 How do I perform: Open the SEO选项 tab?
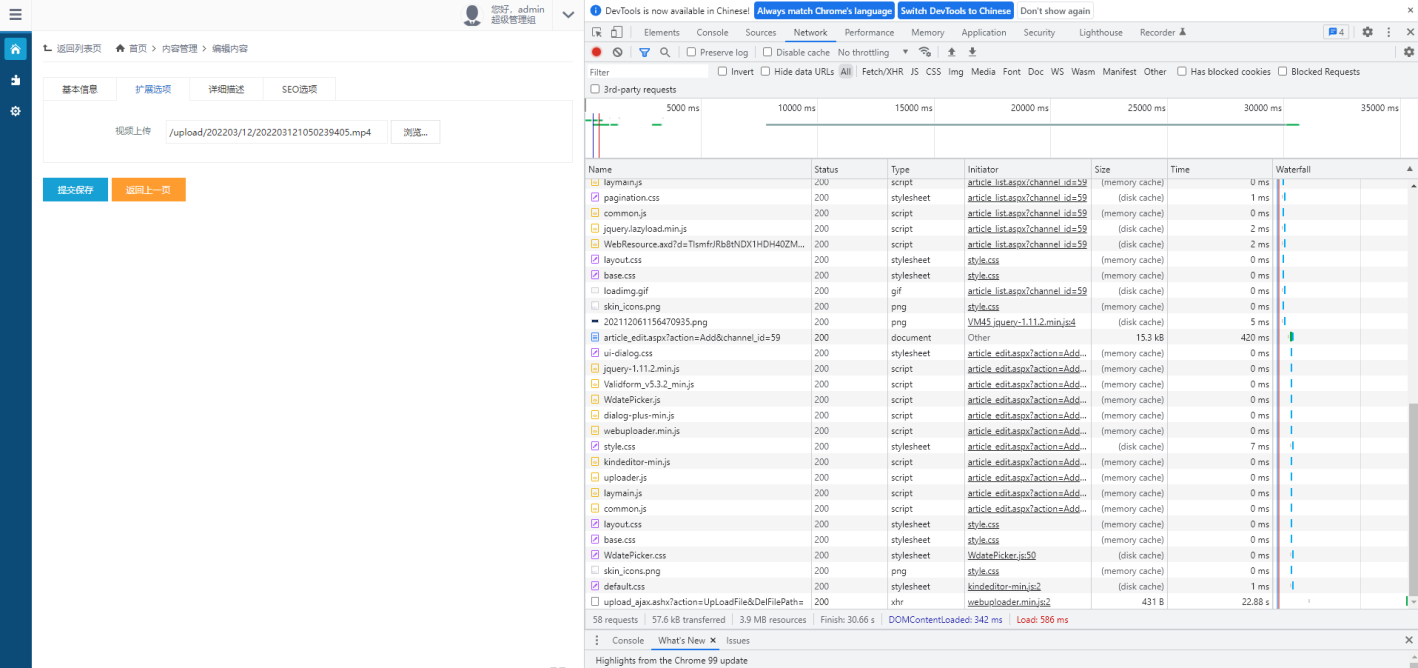tap(297, 89)
